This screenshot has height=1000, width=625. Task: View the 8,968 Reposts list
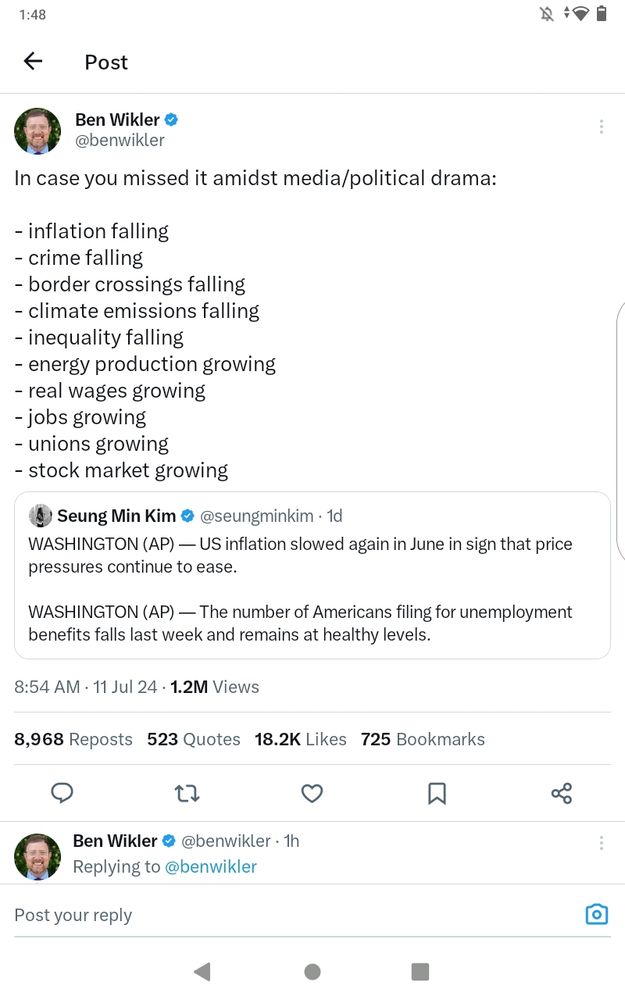point(73,739)
